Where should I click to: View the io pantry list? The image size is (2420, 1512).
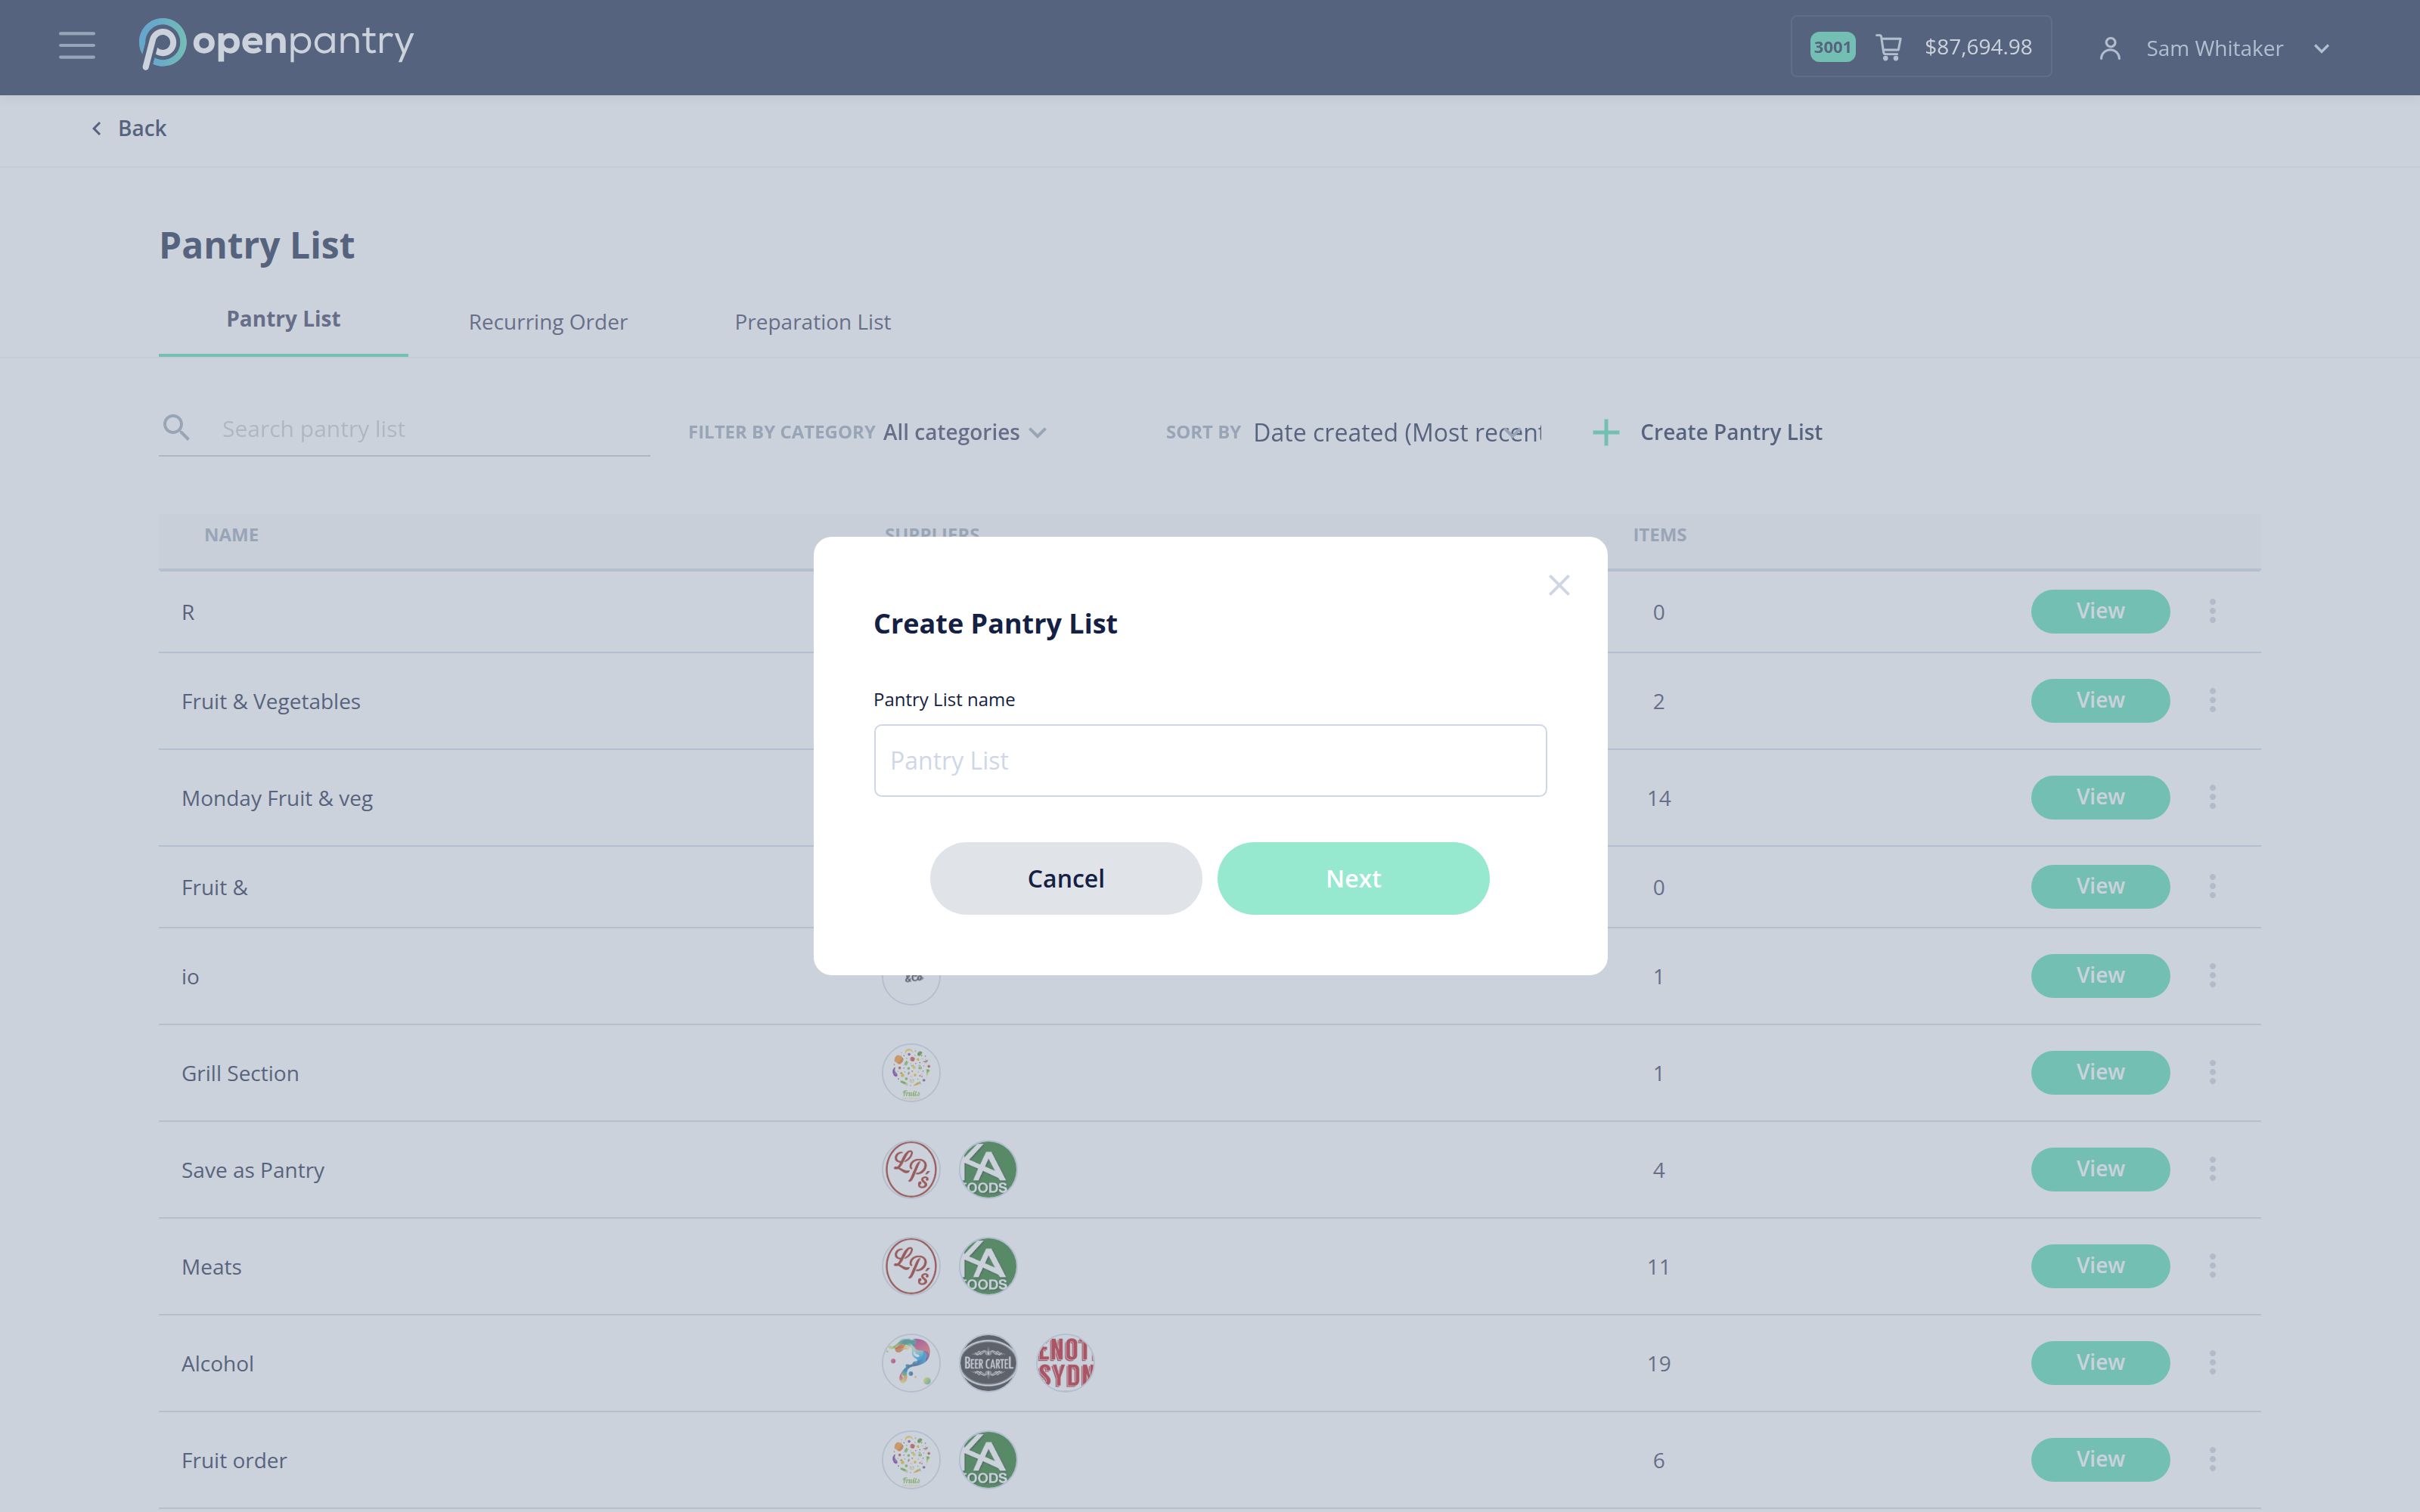click(x=2100, y=975)
